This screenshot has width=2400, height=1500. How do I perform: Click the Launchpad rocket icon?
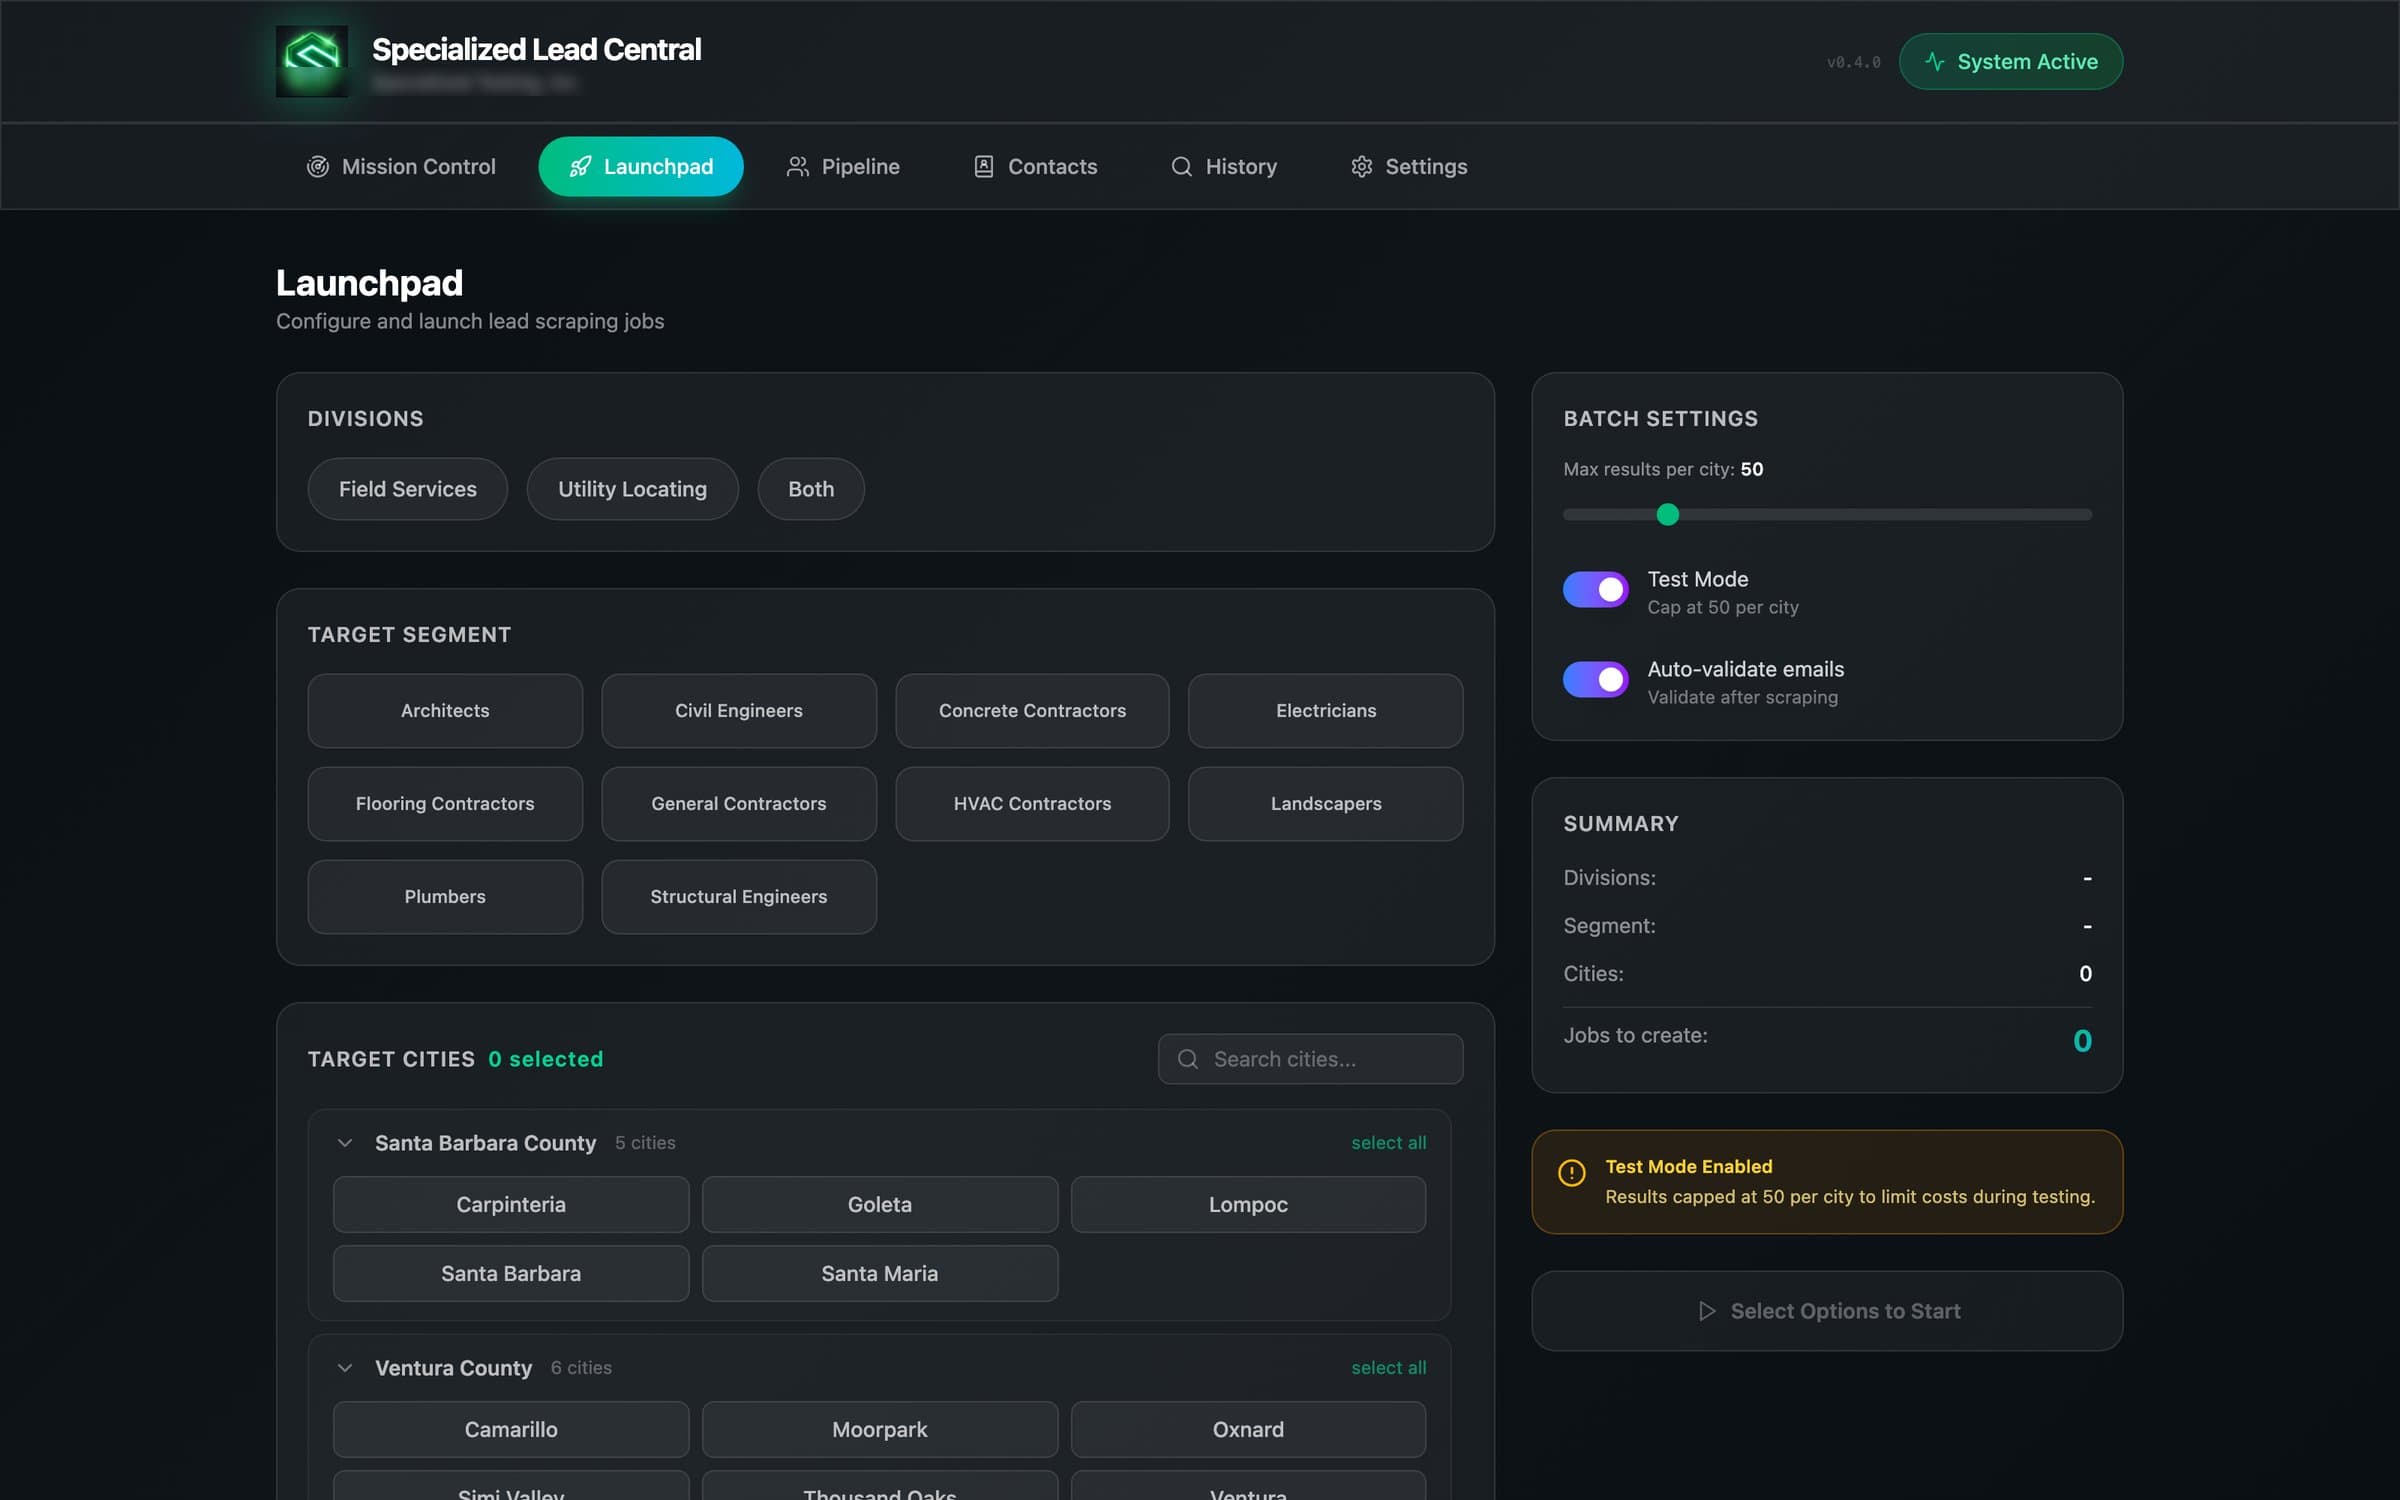pos(580,166)
